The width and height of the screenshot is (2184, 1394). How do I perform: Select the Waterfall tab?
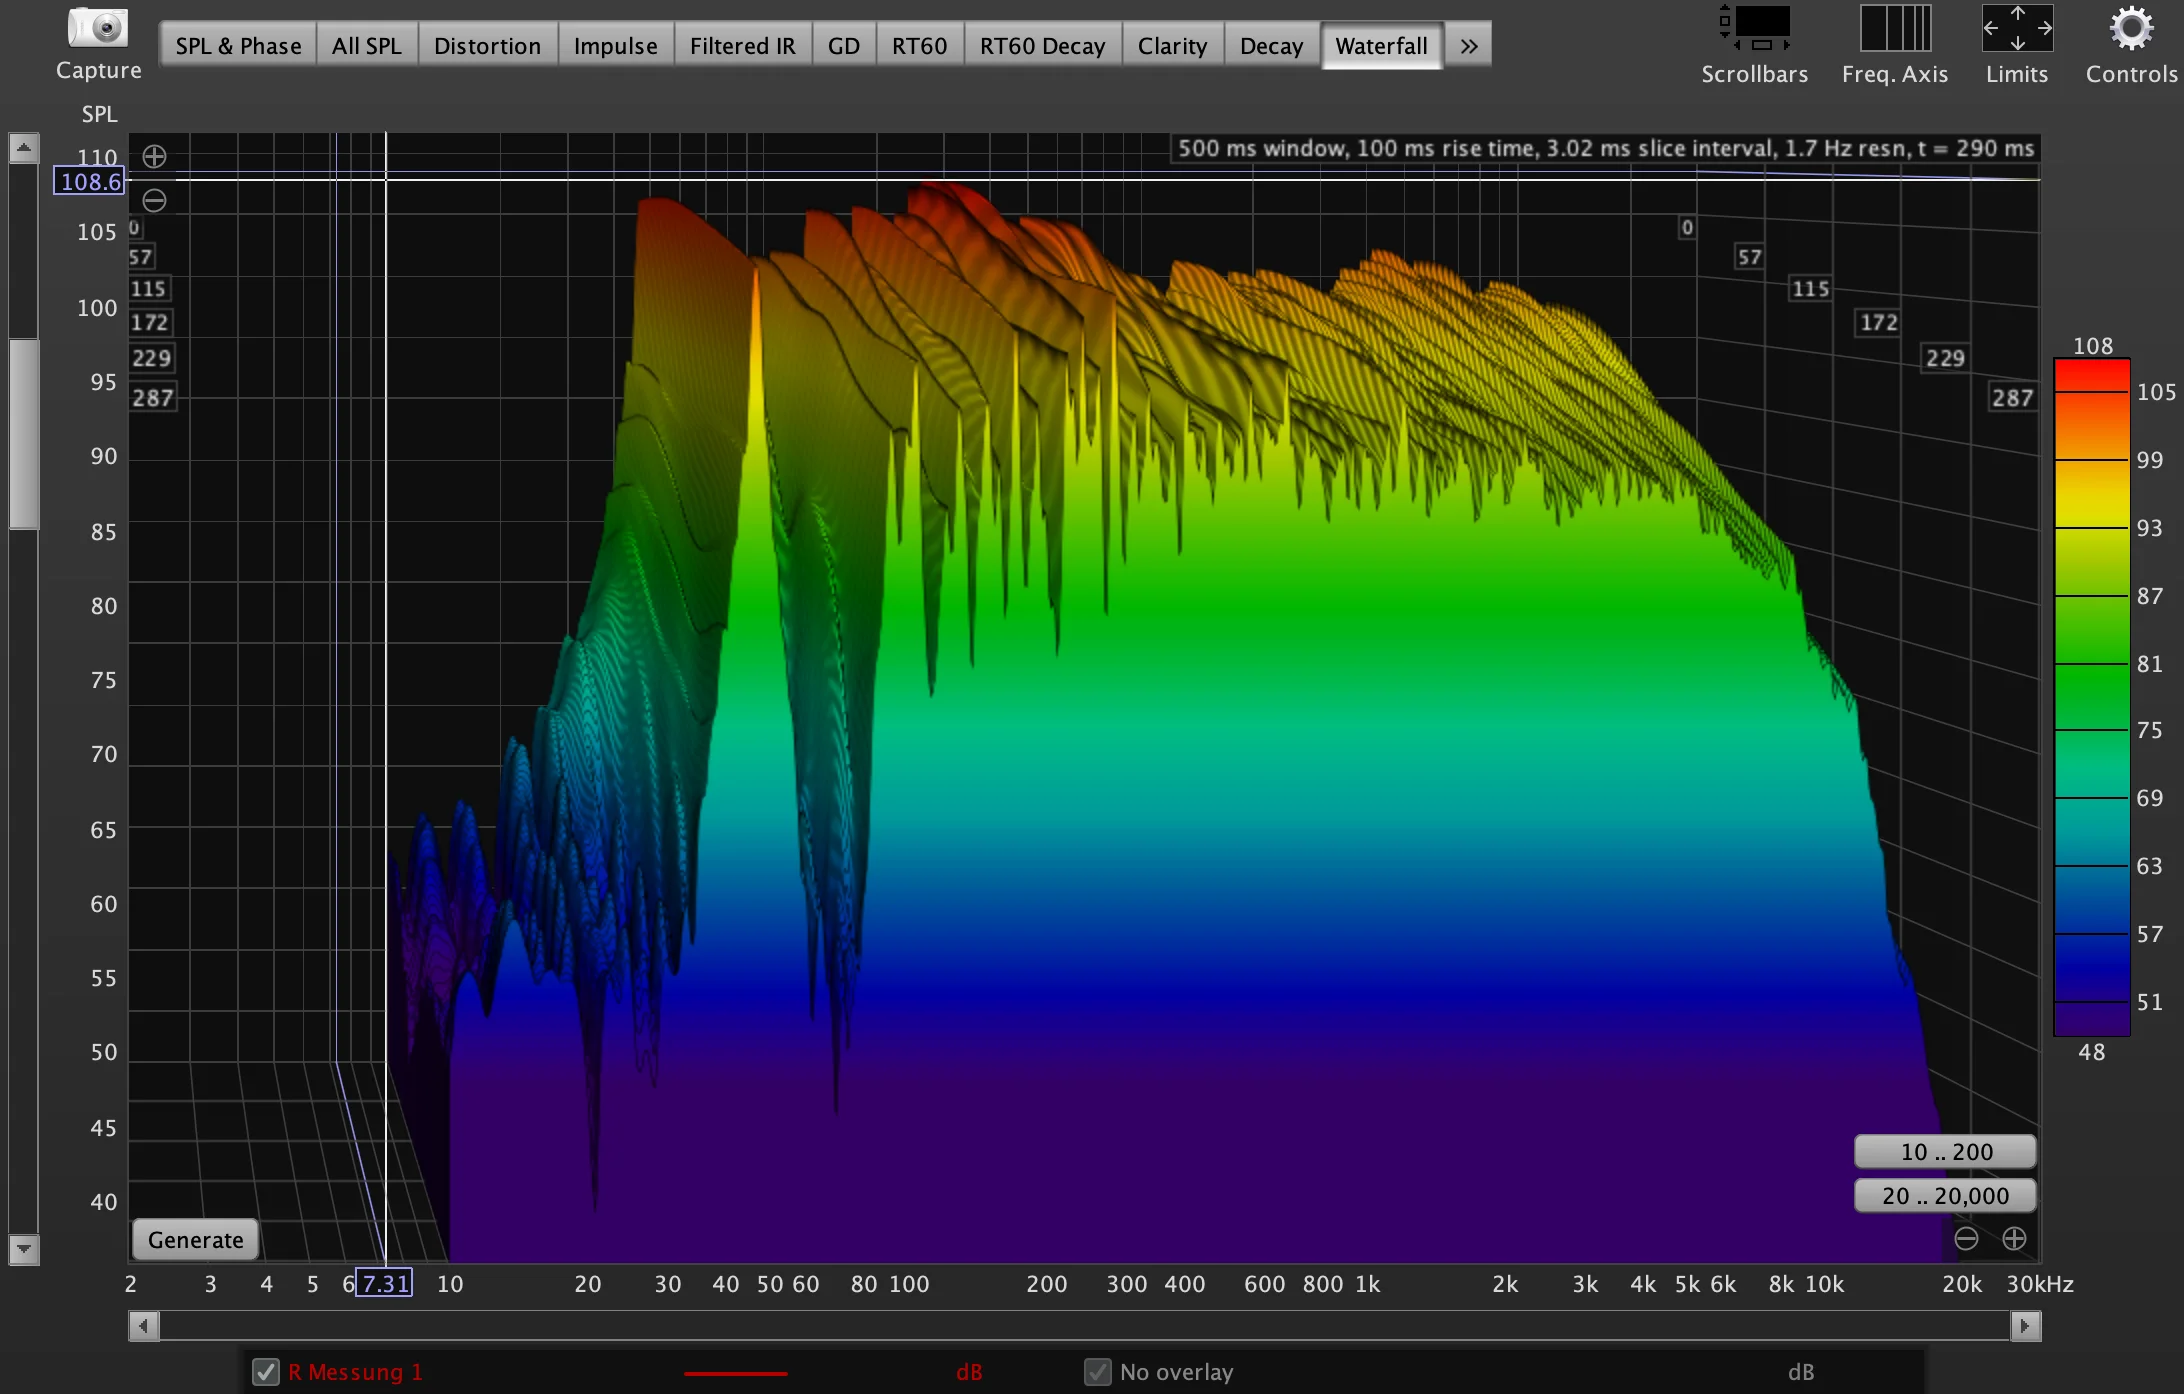(1382, 46)
